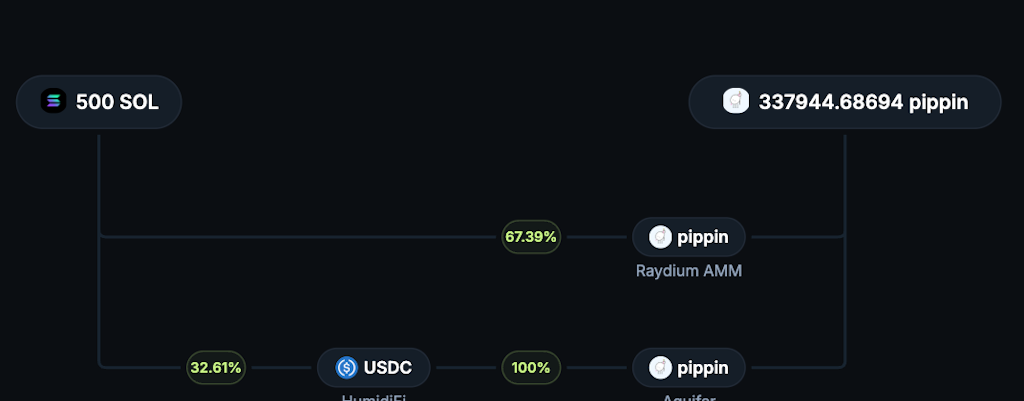Click the line between 67.39% and Raydium pippin

click(596, 237)
